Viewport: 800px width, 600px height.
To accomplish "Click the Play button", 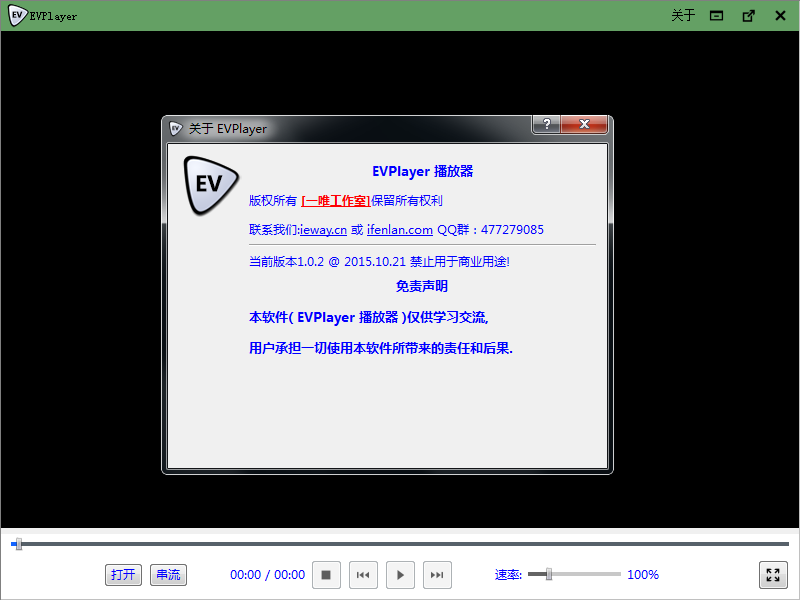I will click(x=400, y=574).
